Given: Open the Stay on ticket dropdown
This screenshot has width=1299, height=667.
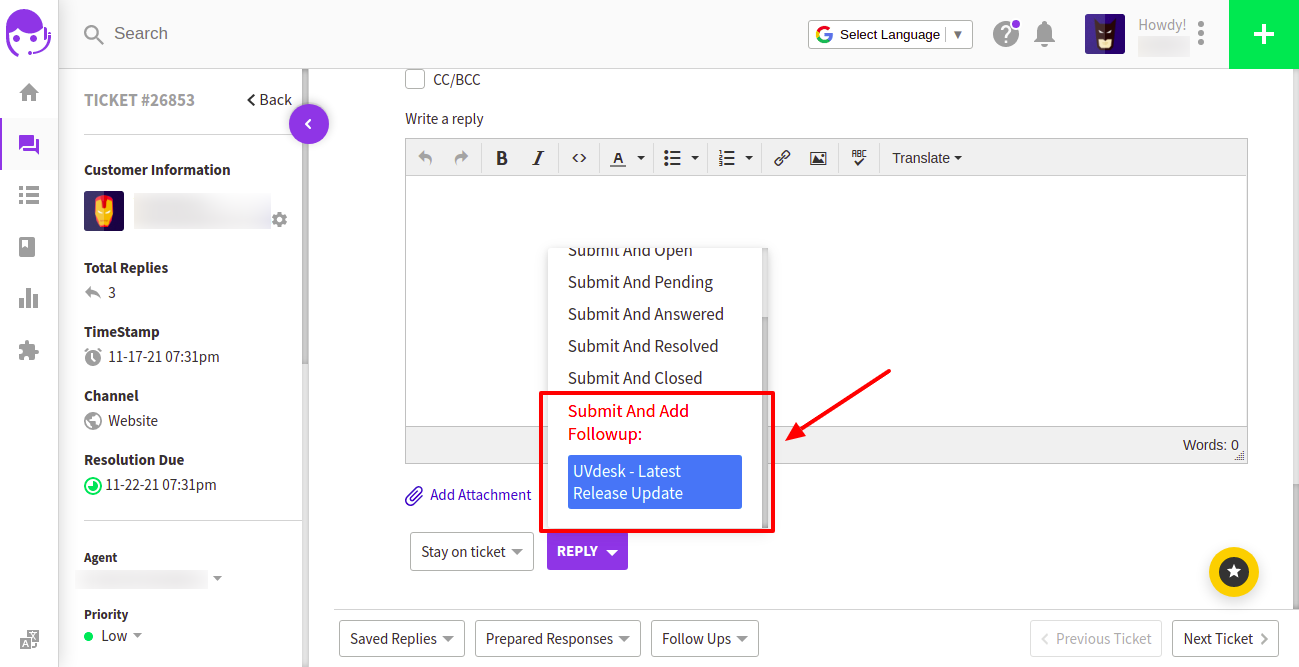Looking at the screenshot, I should coord(472,552).
